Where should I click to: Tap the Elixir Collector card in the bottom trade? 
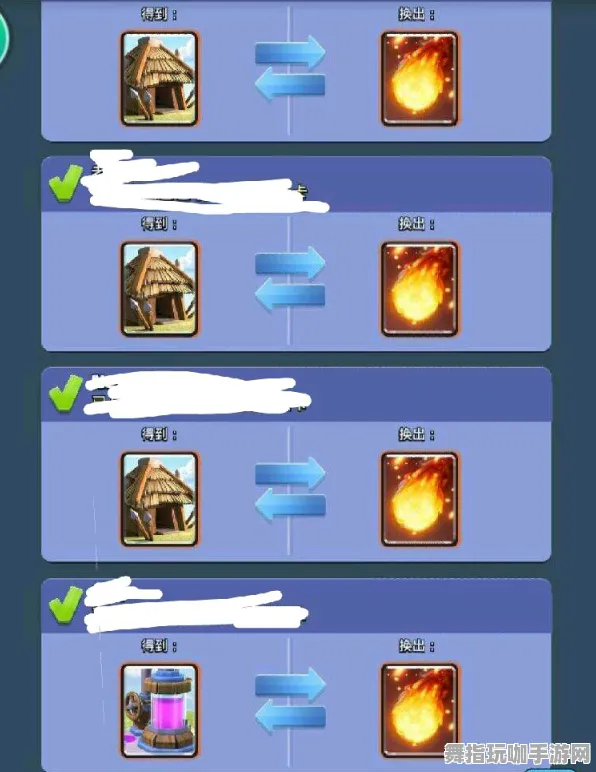point(159,710)
